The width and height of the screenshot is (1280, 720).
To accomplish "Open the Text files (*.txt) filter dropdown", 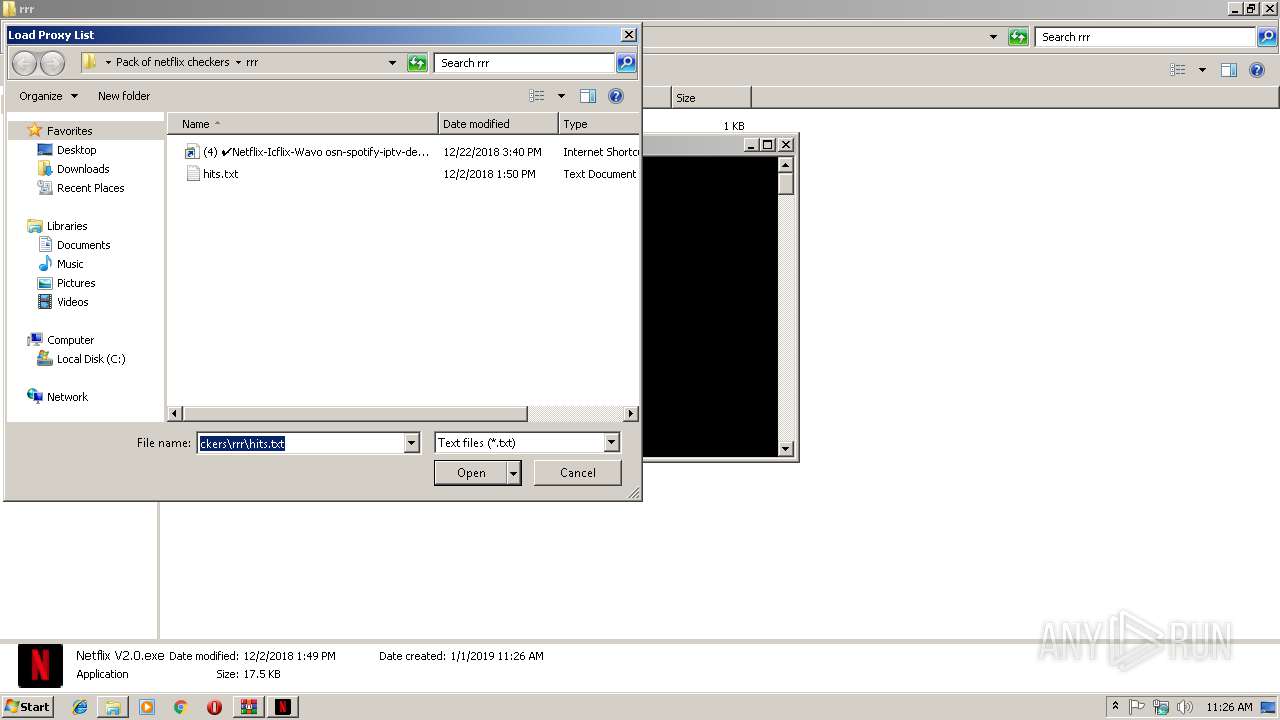I will (x=527, y=443).
